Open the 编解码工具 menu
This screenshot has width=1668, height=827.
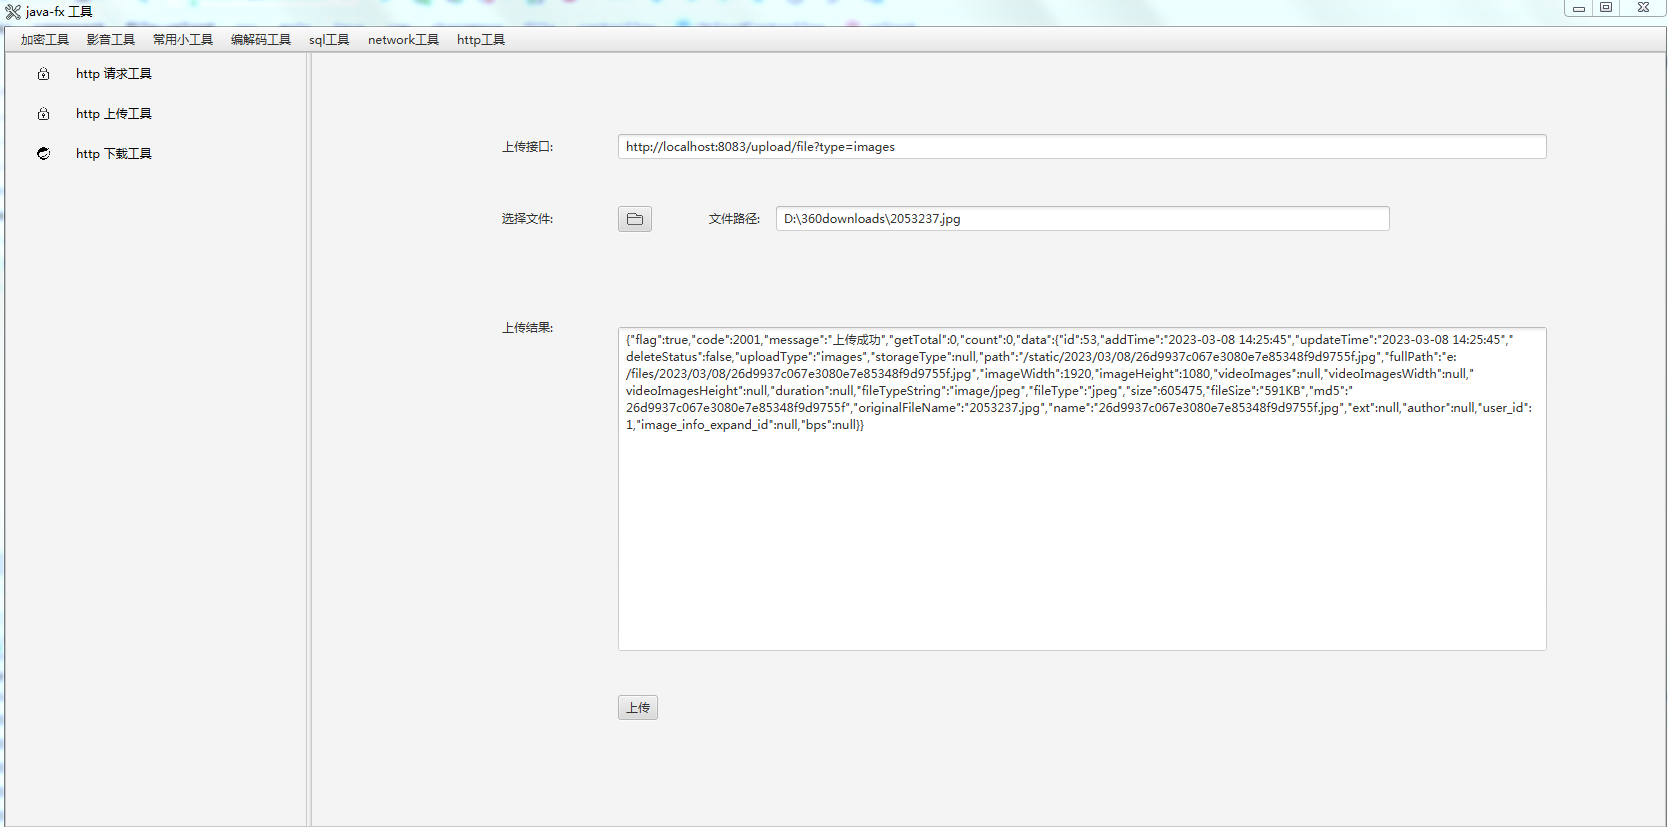[x=260, y=40]
